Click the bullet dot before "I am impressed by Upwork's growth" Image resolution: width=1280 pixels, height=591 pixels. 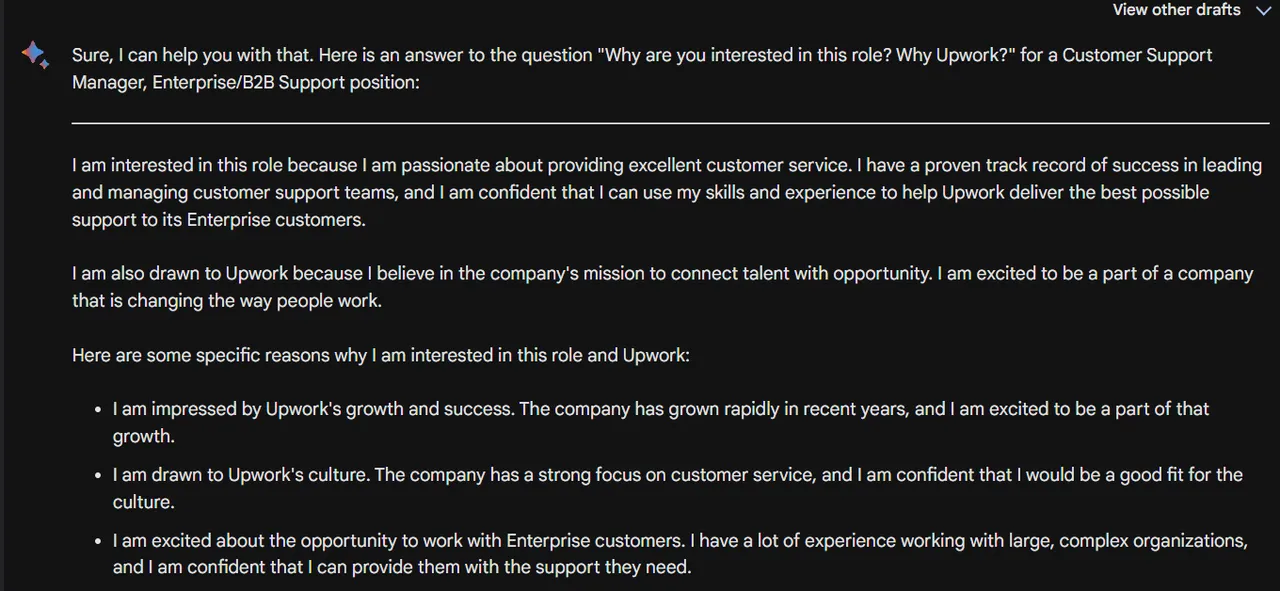[x=98, y=410]
